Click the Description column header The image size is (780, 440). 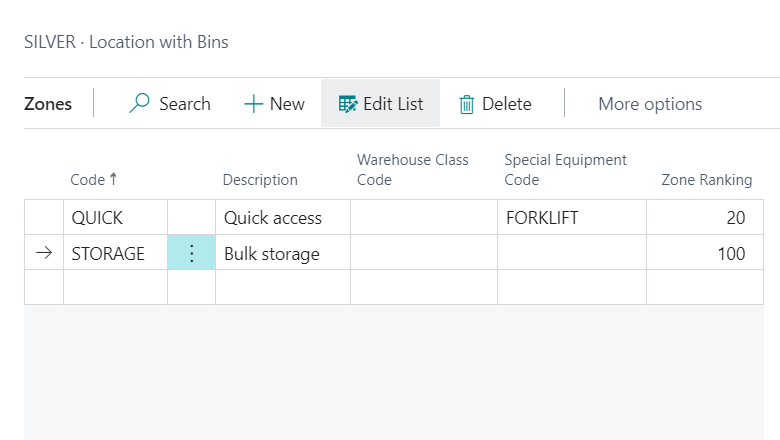point(260,180)
